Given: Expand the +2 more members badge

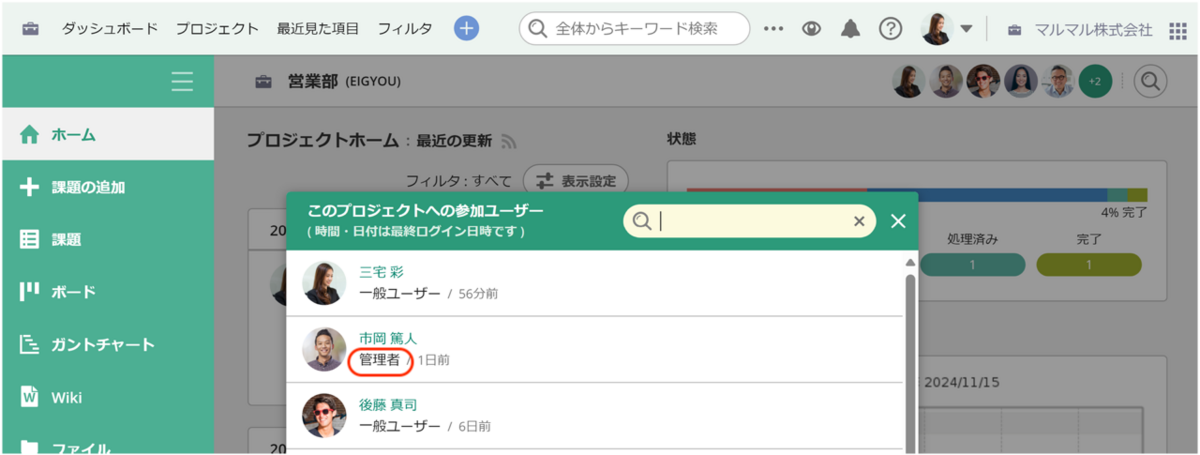Looking at the screenshot, I should [x=1094, y=81].
